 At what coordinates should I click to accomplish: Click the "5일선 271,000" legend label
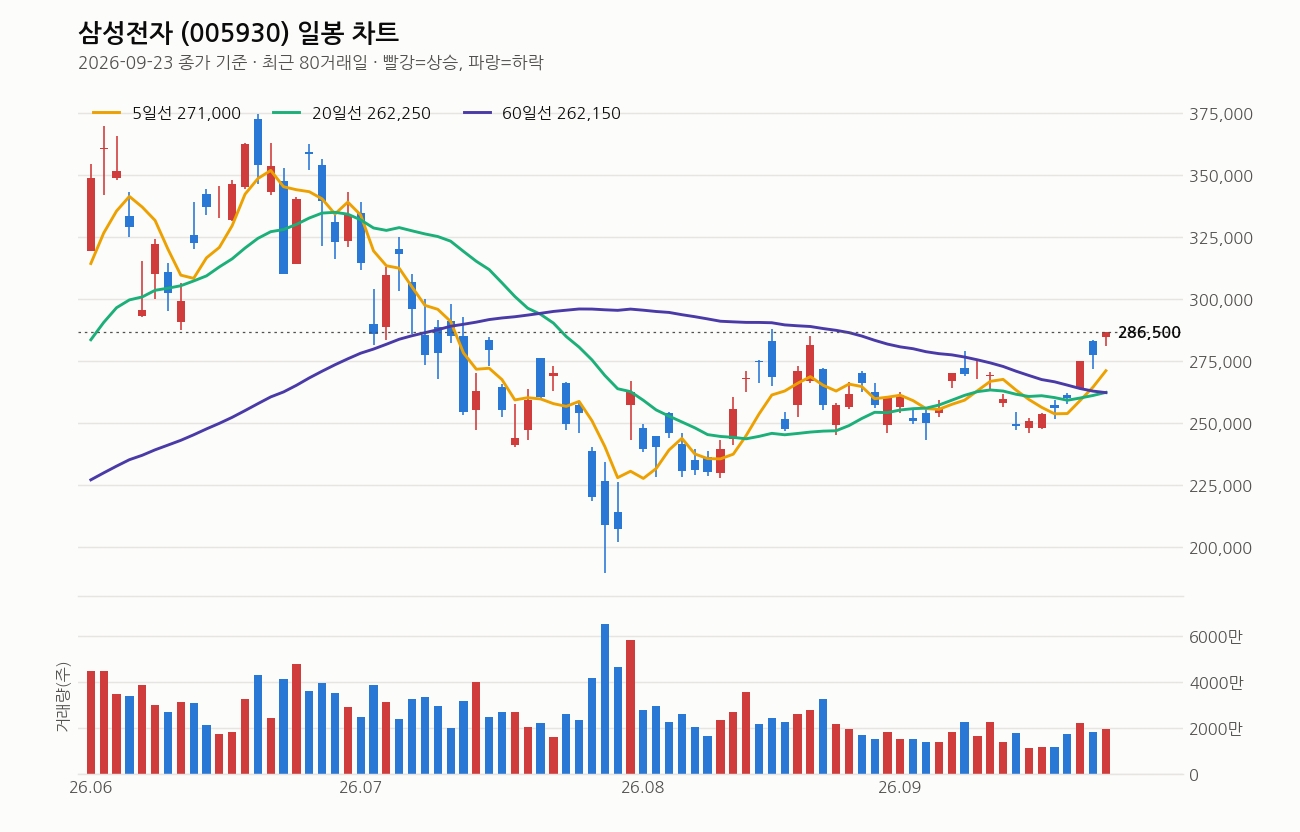tap(187, 114)
